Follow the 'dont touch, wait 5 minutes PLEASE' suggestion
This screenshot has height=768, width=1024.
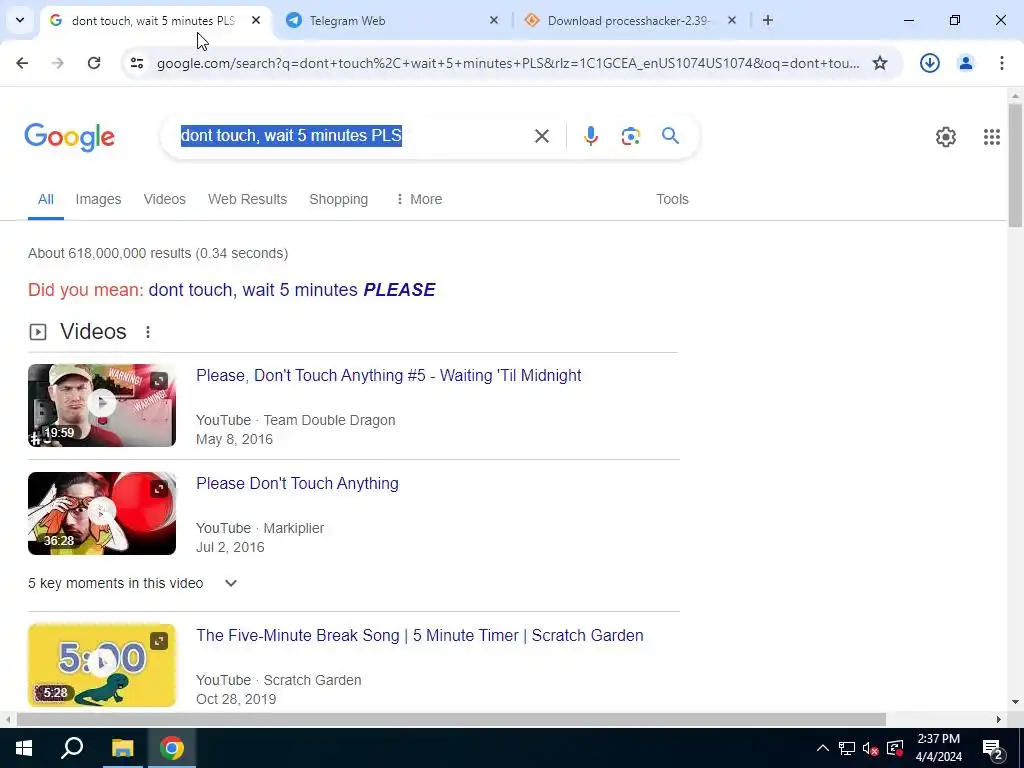pyautogui.click(x=291, y=290)
